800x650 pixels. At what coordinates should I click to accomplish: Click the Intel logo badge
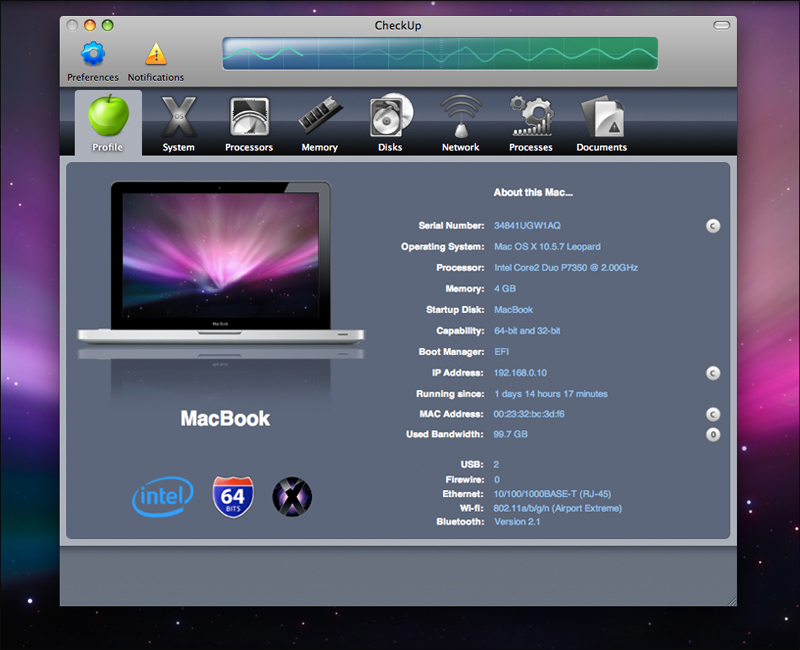(x=163, y=496)
